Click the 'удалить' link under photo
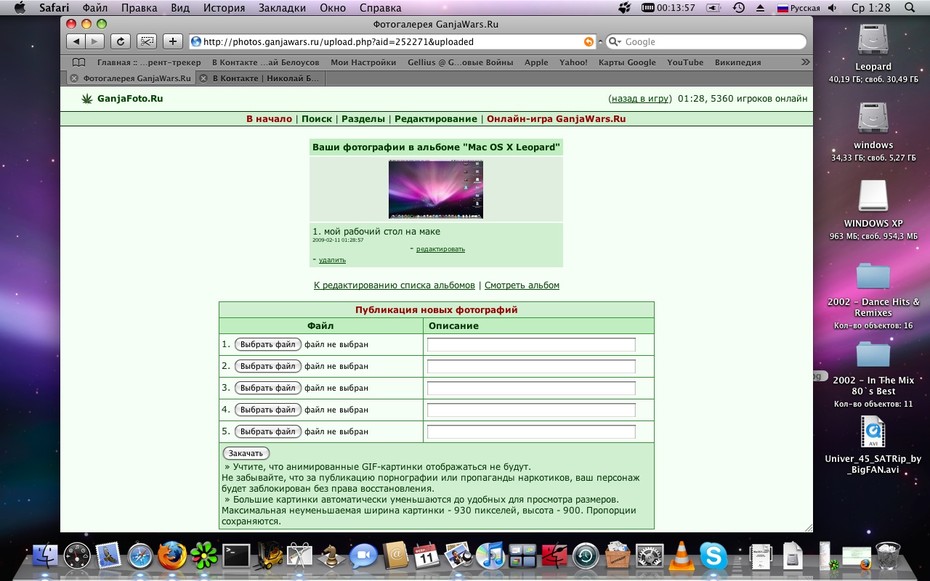 [x=332, y=260]
